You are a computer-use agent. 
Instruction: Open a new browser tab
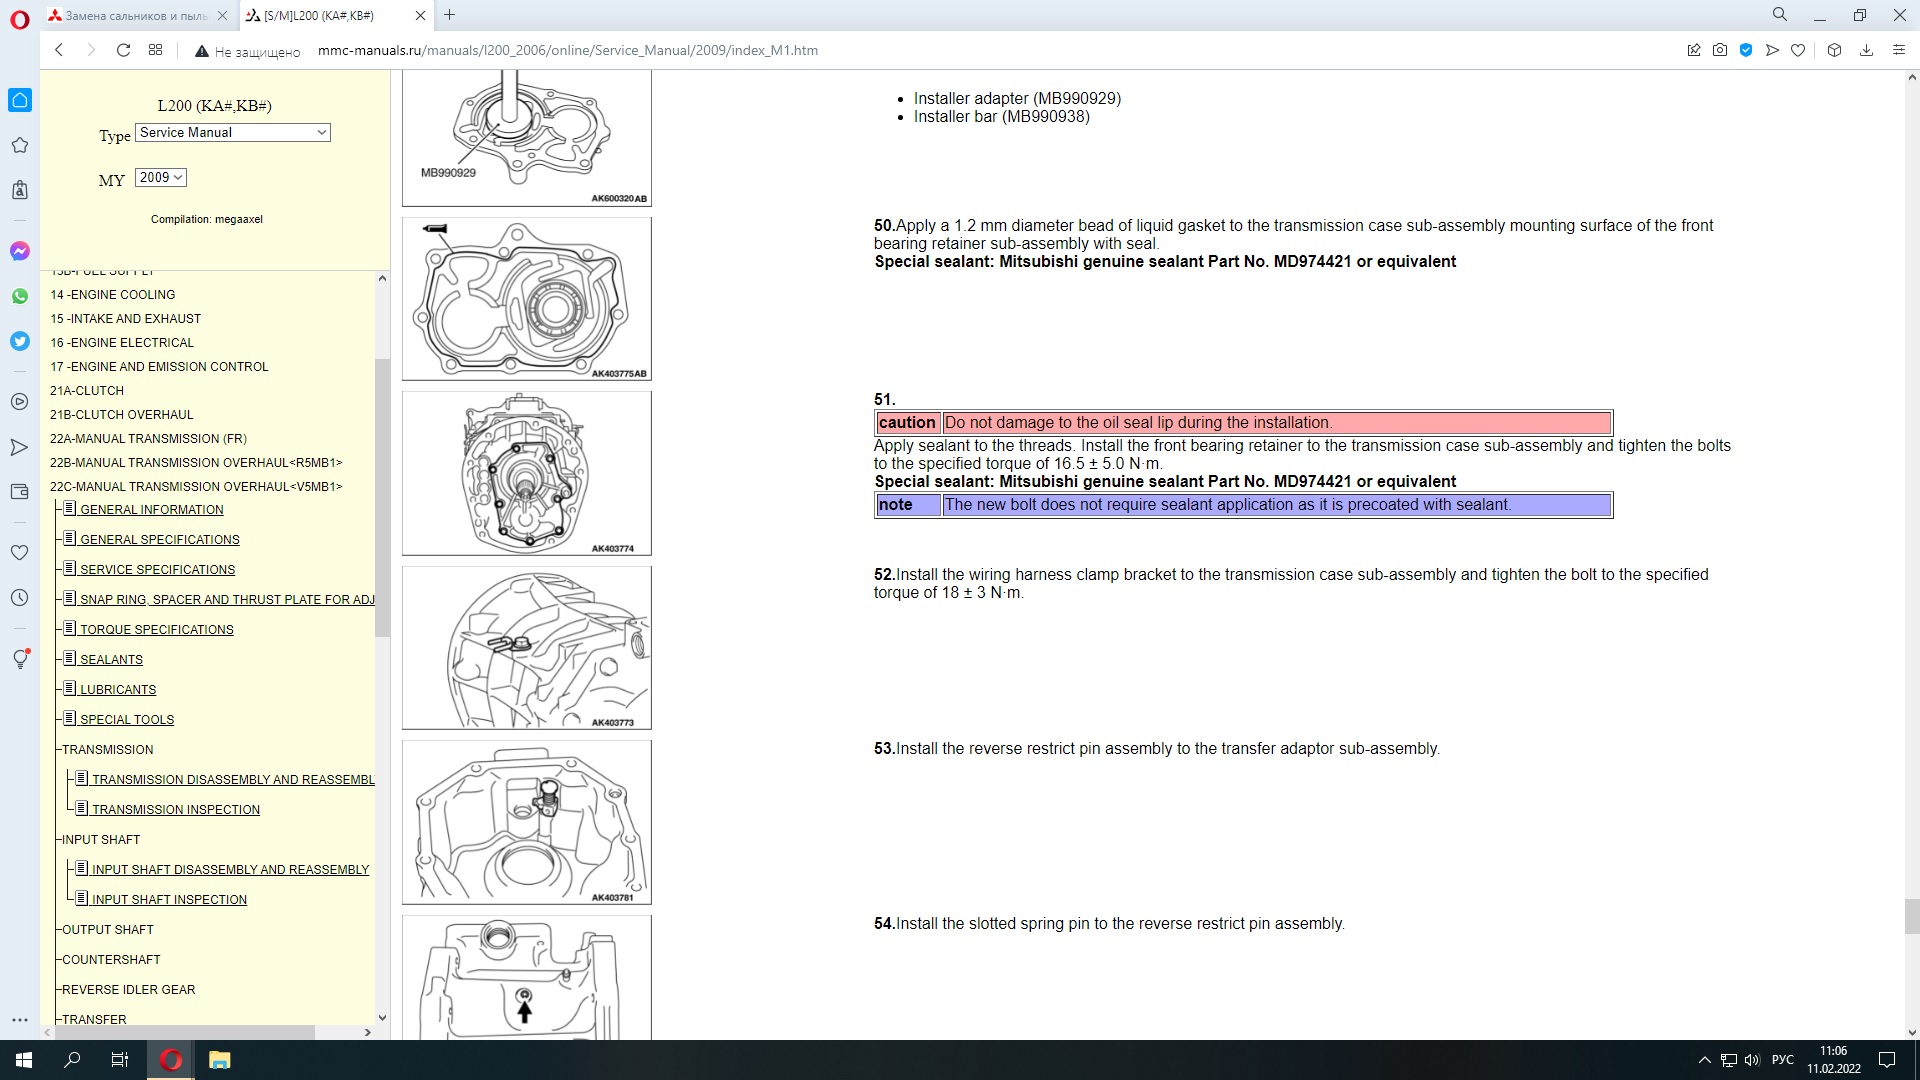click(450, 15)
